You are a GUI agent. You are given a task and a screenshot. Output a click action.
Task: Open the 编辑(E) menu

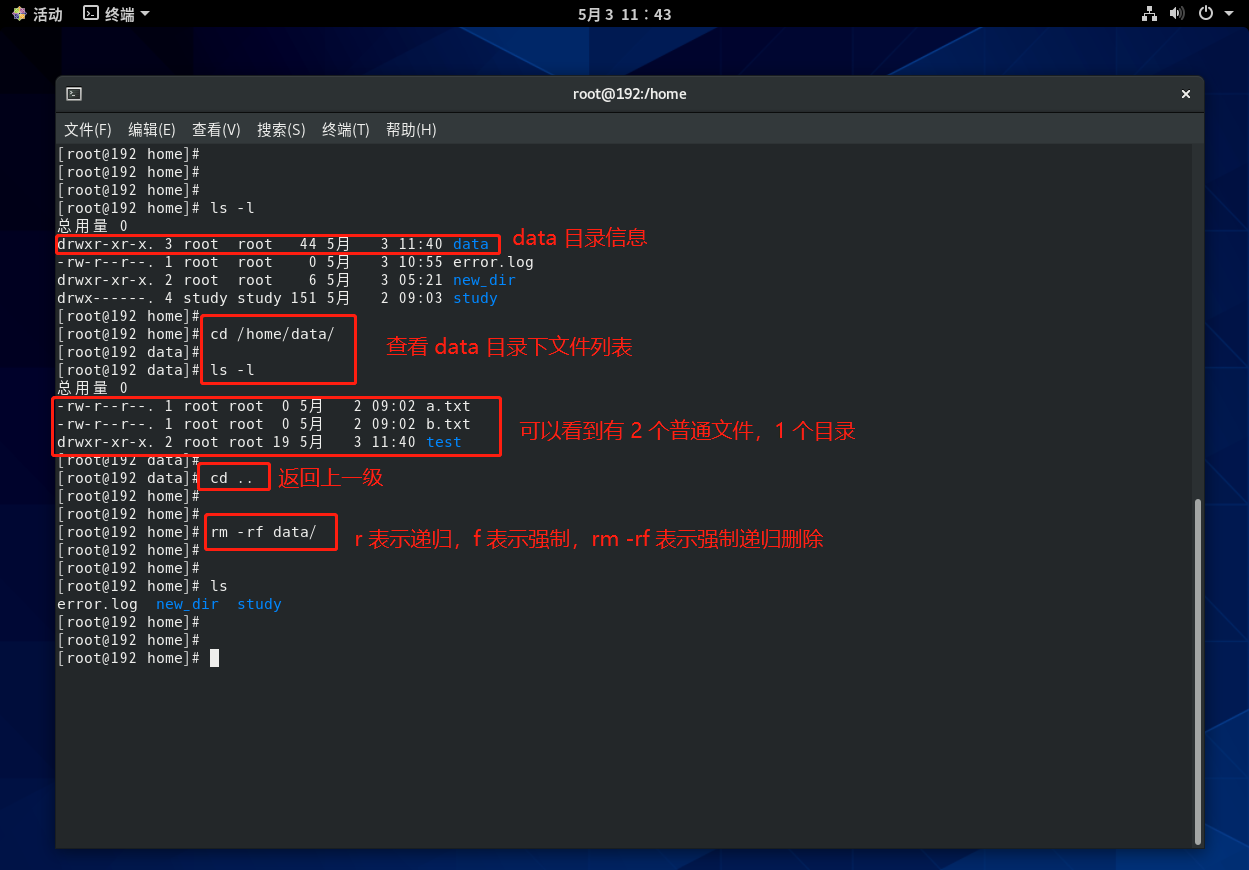click(x=152, y=130)
